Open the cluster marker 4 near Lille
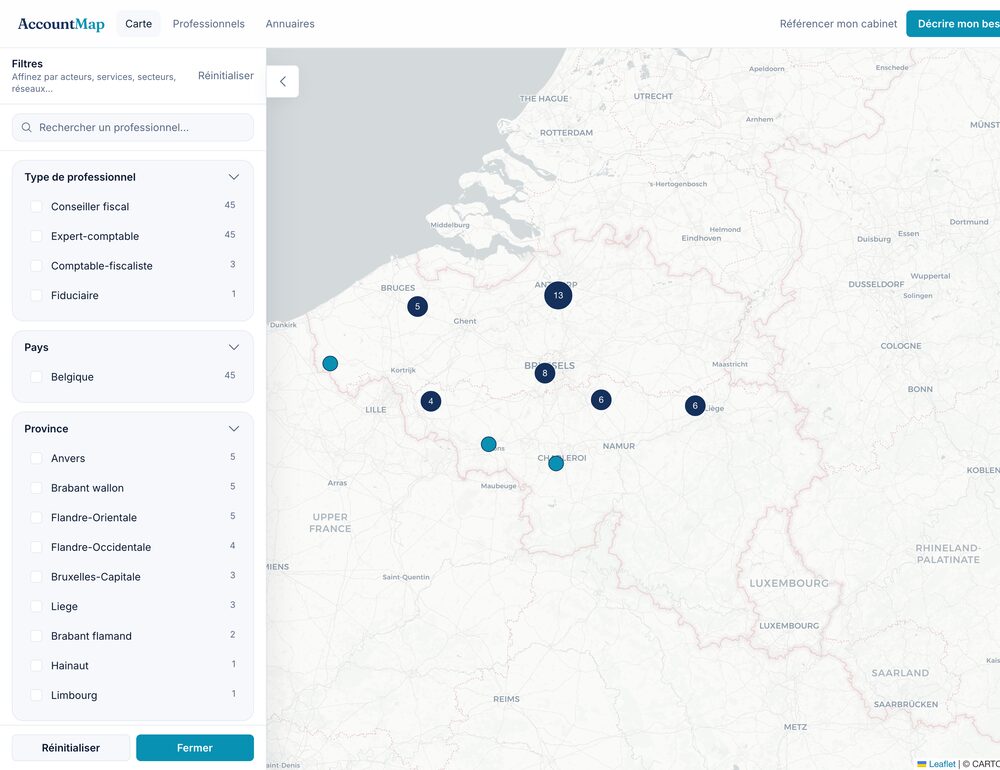 pos(431,401)
